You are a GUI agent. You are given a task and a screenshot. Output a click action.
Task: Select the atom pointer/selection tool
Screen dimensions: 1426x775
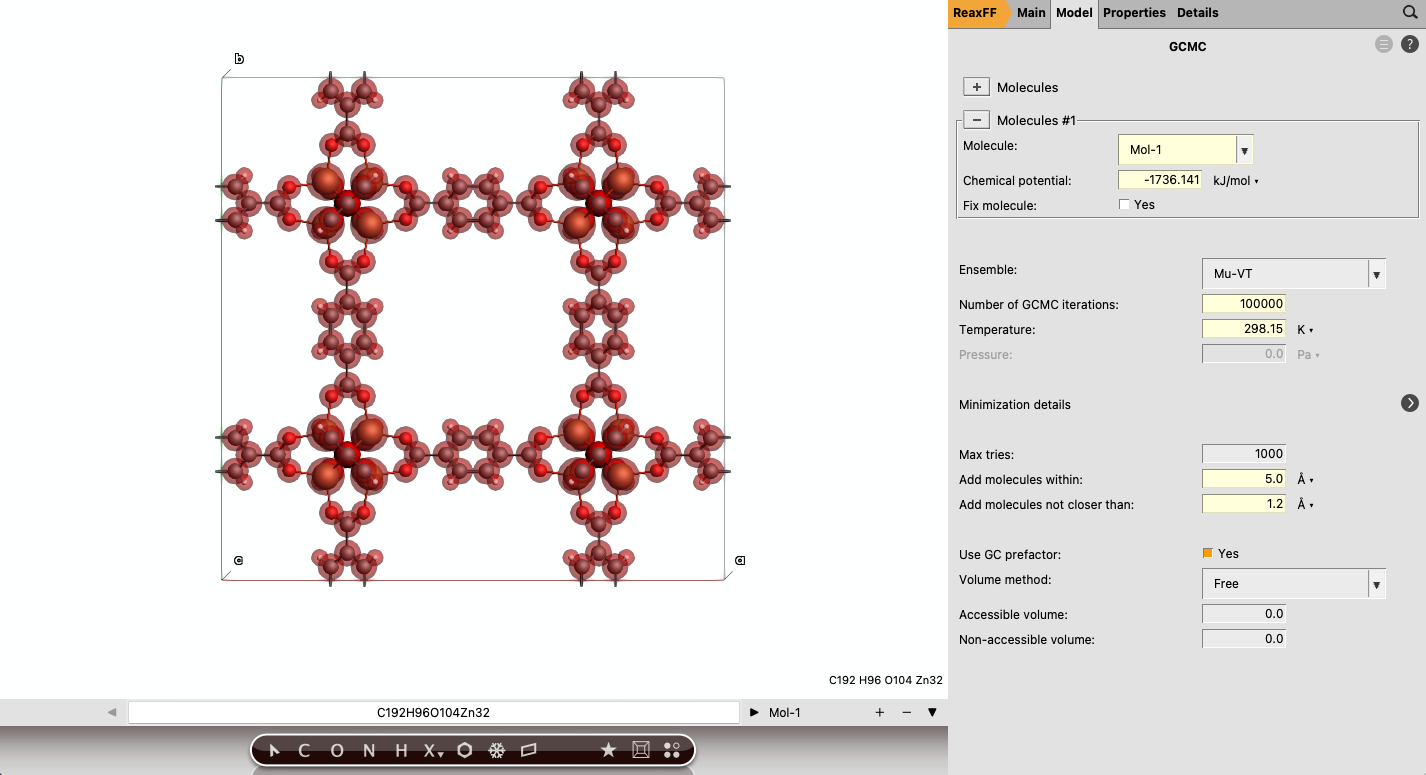coord(272,750)
